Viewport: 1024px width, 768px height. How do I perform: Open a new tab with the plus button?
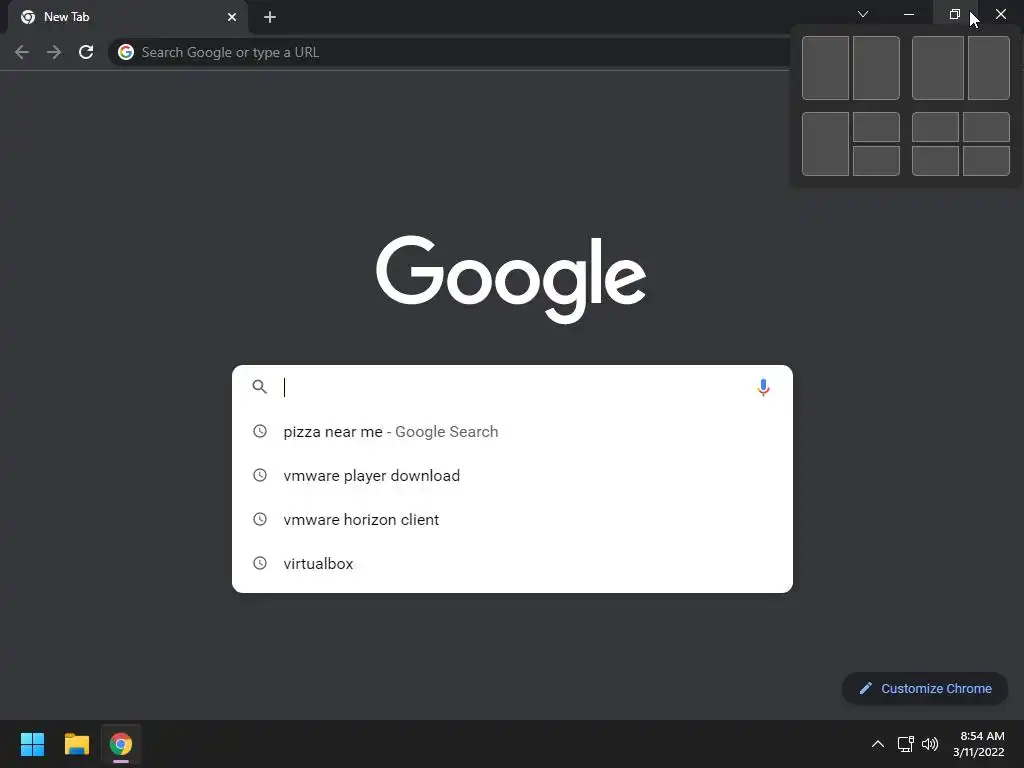[x=270, y=17]
